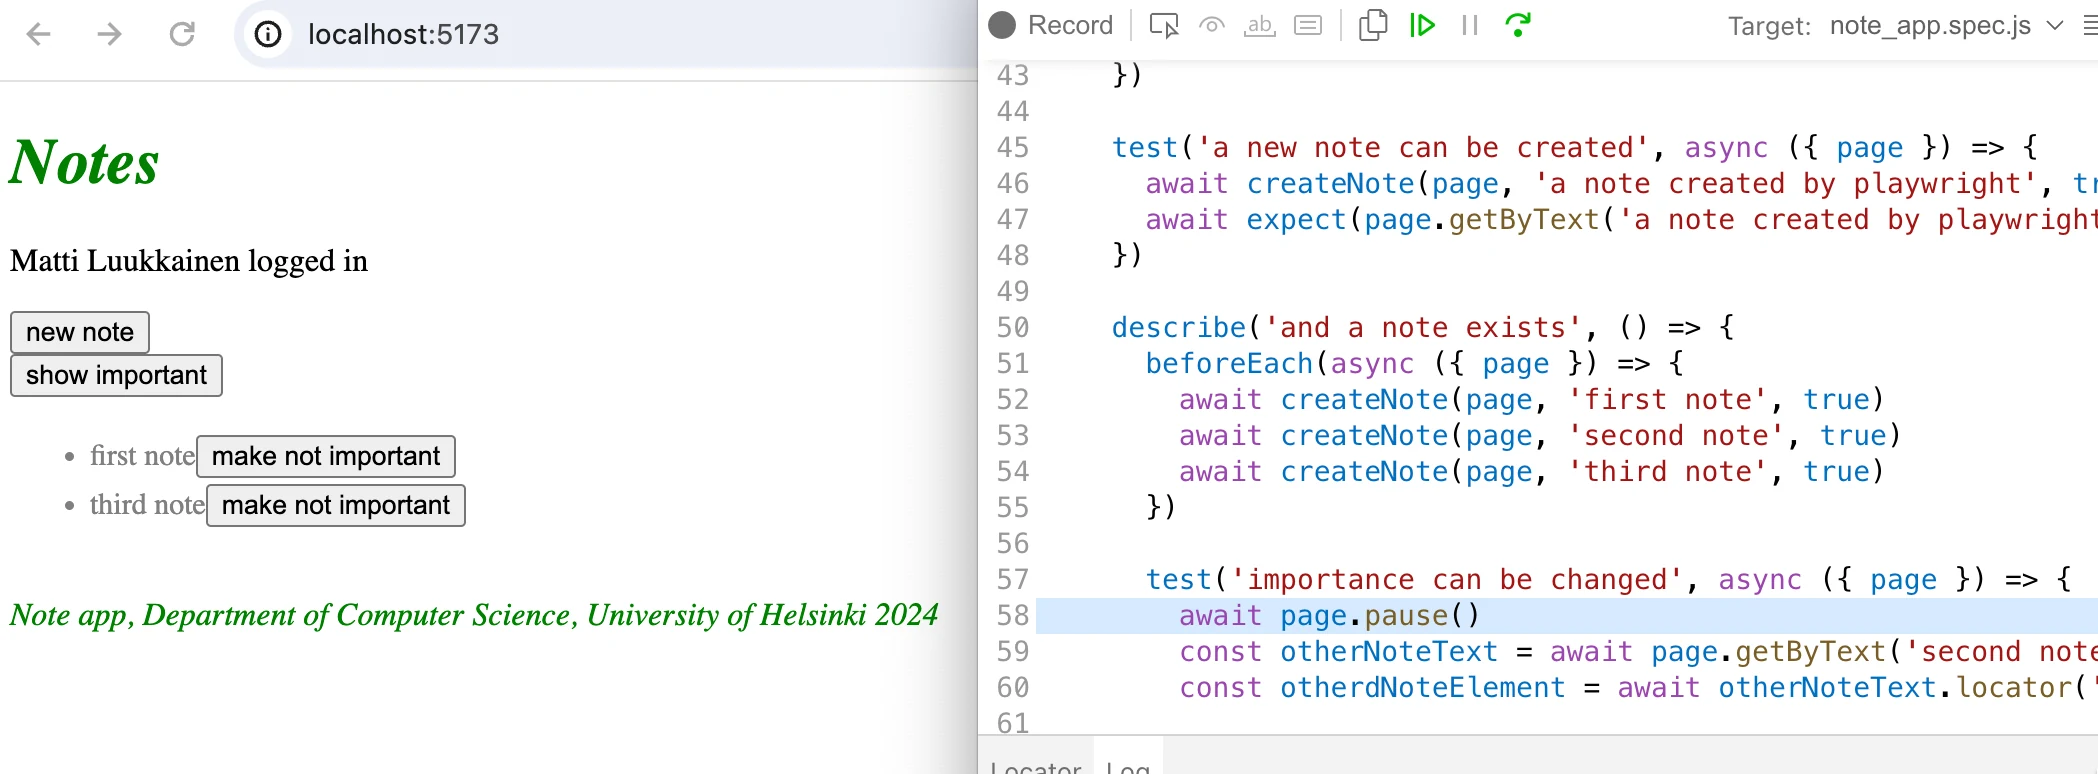Reload the localhost page
The image size is (2098, 774).
point(182,34)
